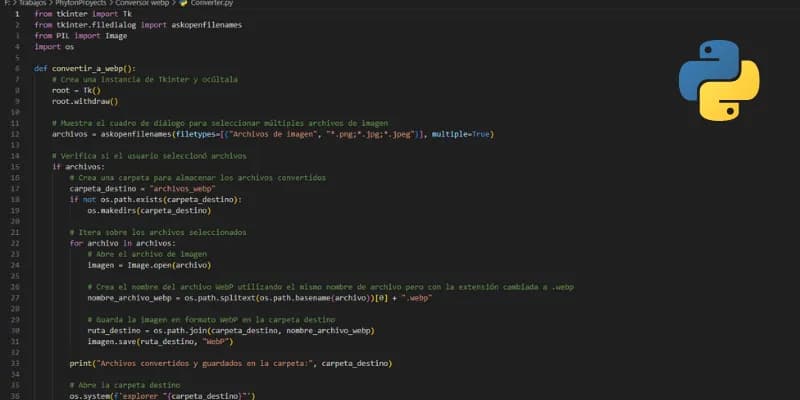The height and width of the screenshot is (400, 800).
Task: Click the comment 'Abre la carpeta destino'
Action: [x=125, y=385]
